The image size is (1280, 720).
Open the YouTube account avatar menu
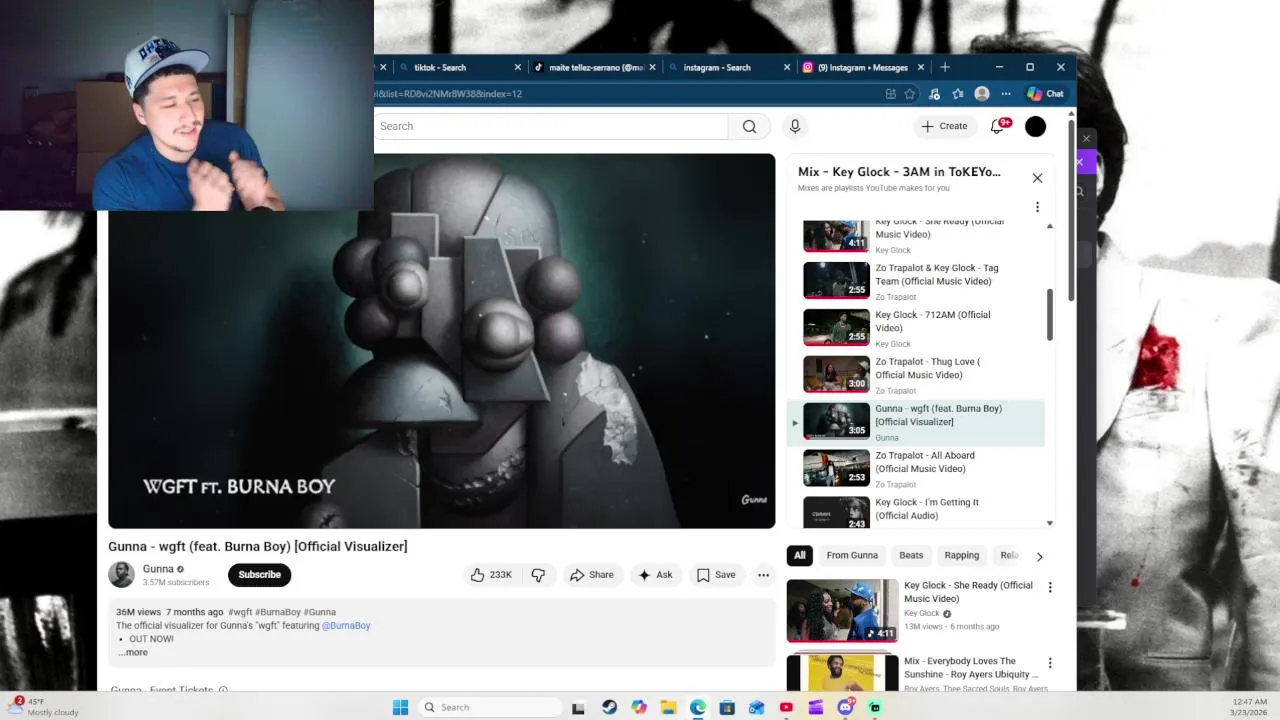tap(1036, 126)
